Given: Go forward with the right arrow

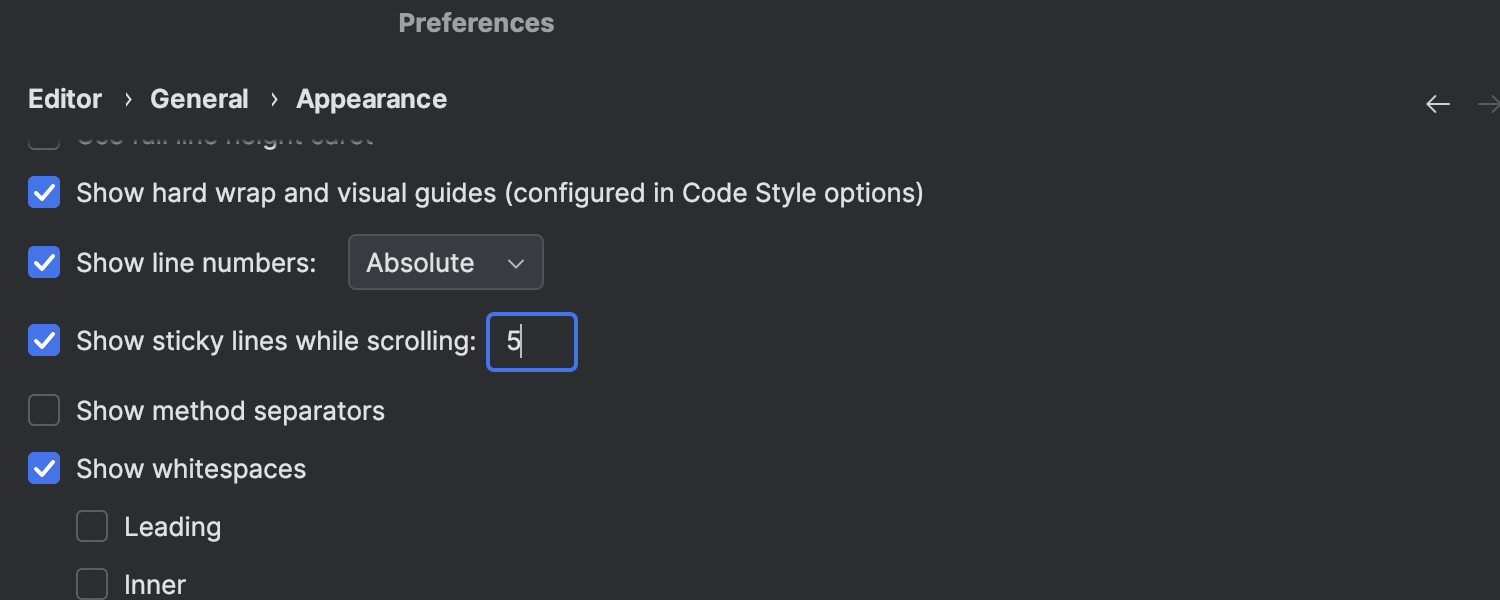Looking at the screenshot, I should [x=1489, y=104].
